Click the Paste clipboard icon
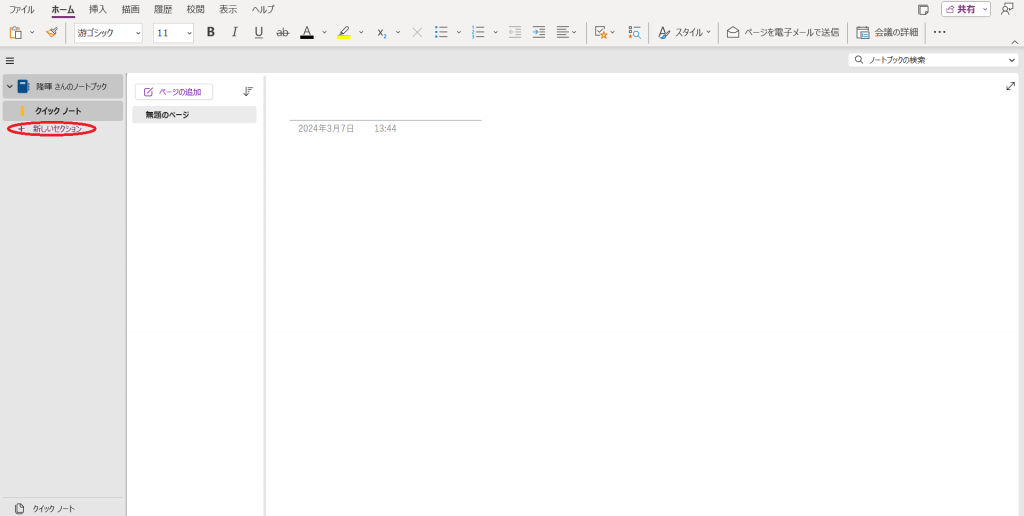1024x516 pixels. (16, 32)
